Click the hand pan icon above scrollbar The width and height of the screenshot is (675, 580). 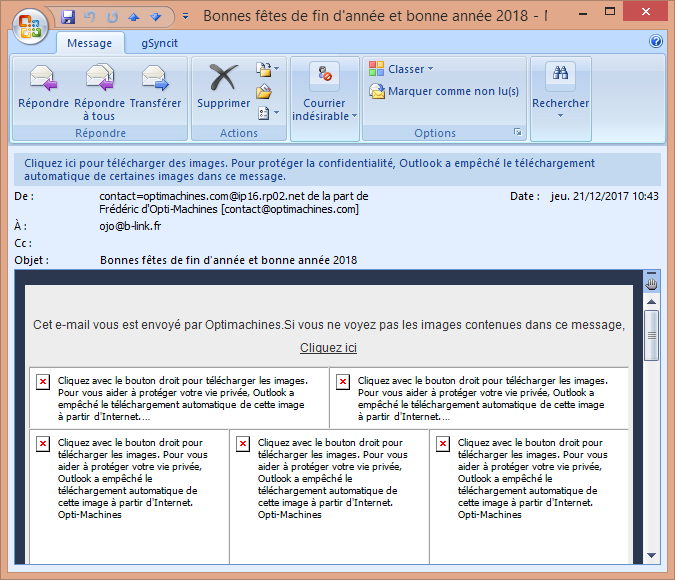pyautogui.click(x=651, y=284)
